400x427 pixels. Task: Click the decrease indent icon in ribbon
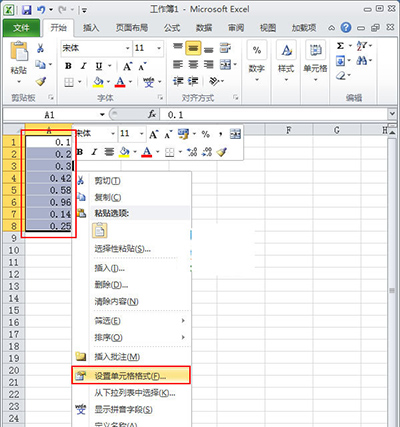tap(178, 81)
